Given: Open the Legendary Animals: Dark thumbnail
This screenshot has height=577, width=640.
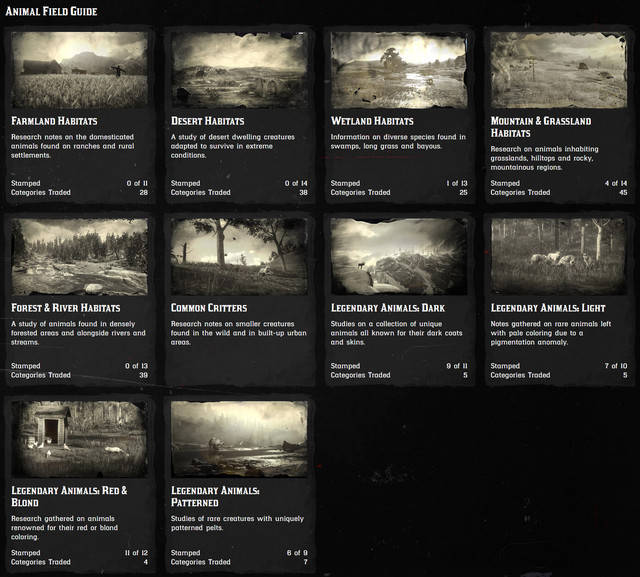Looking at the screenshot, I should [x=399, y=257].
